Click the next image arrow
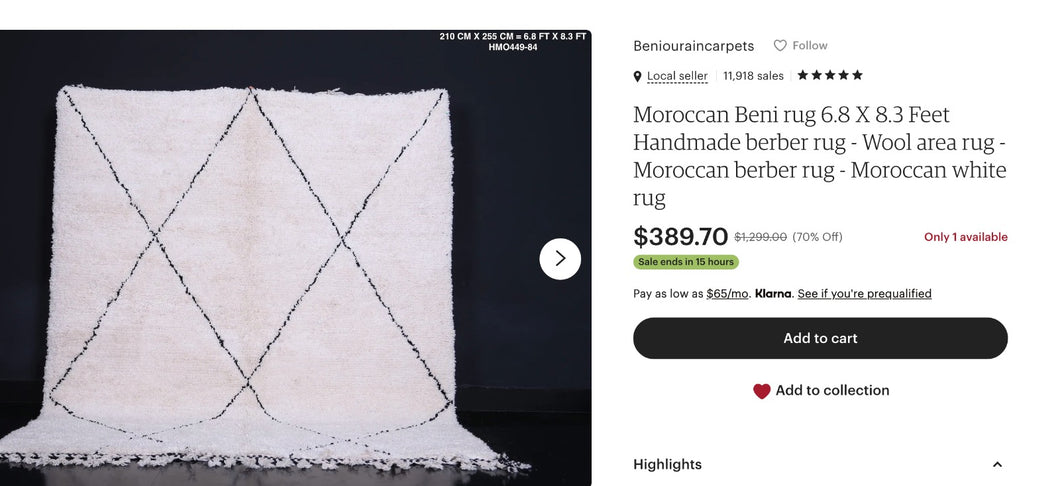The height and width of the screenshot is (486, 1060). pos(560,259)
